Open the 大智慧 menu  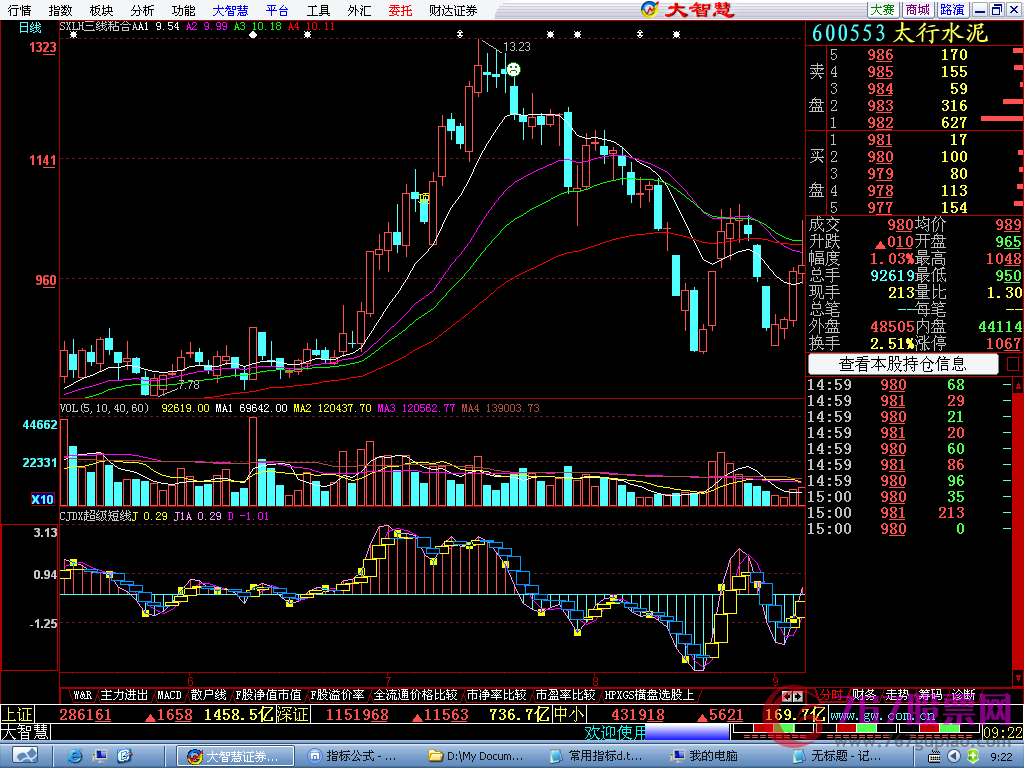point(231,10)
